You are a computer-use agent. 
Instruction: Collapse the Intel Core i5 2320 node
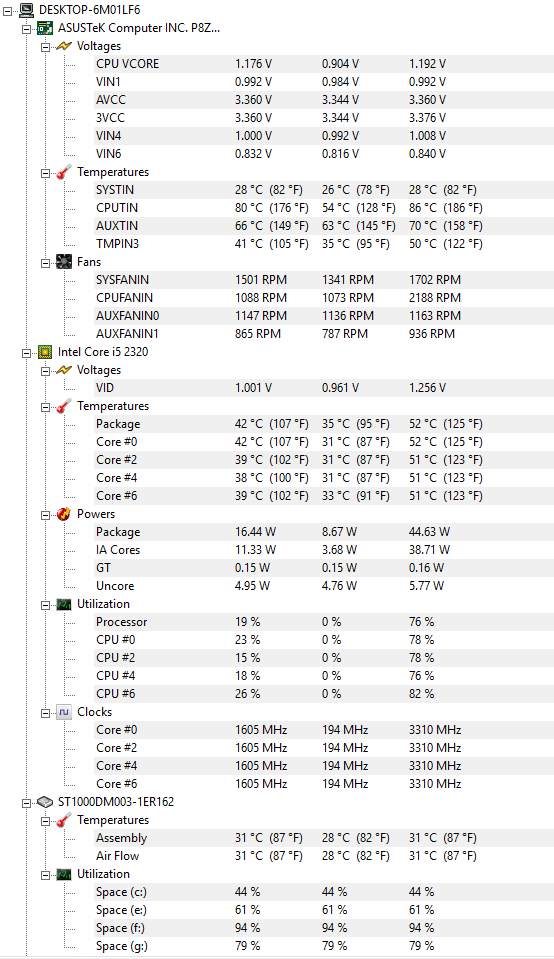coord(26,352)
